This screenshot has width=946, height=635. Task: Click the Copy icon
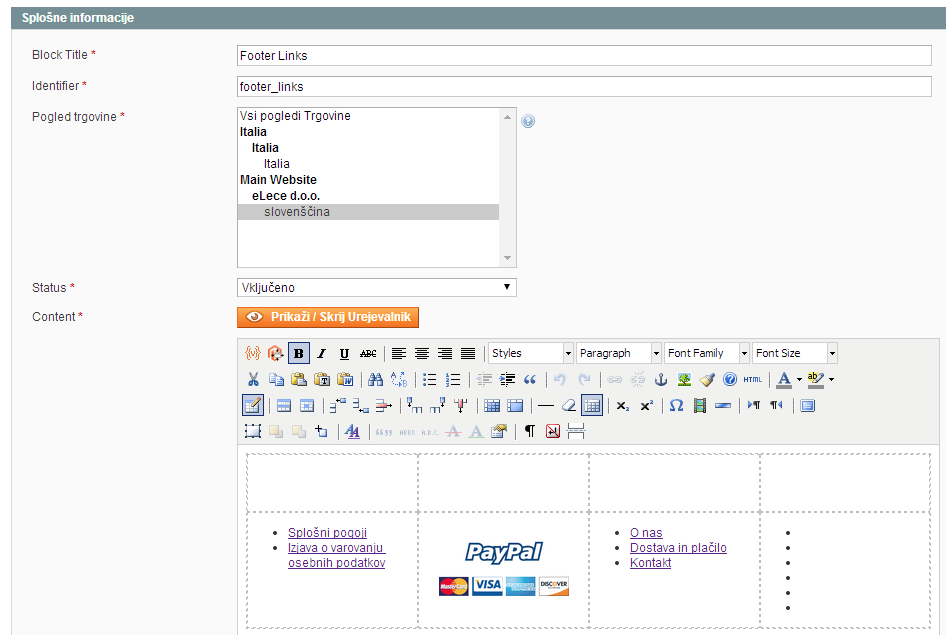pyautogui.click(x=276, y=379)
